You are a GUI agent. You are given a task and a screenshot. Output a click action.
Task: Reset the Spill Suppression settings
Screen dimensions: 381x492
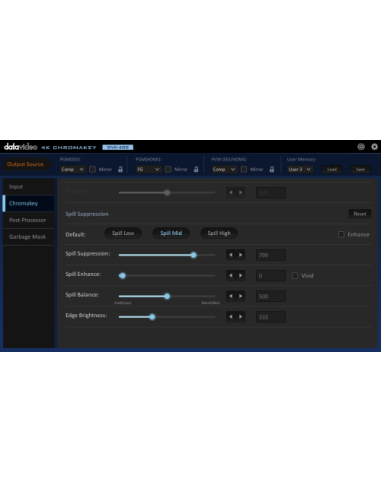(x=360, y=214)
